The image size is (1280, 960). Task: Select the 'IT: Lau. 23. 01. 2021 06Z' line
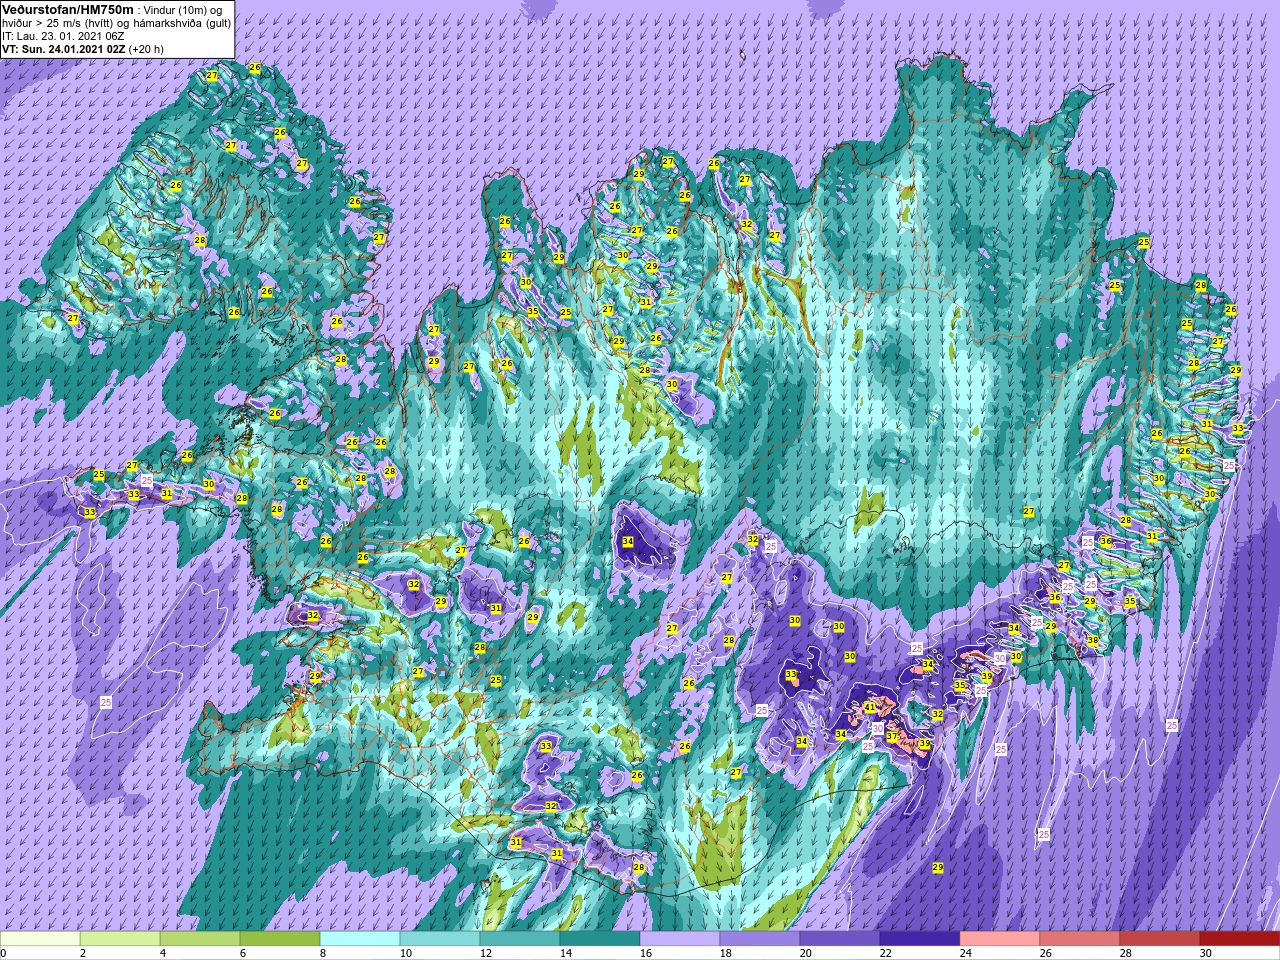63,35
